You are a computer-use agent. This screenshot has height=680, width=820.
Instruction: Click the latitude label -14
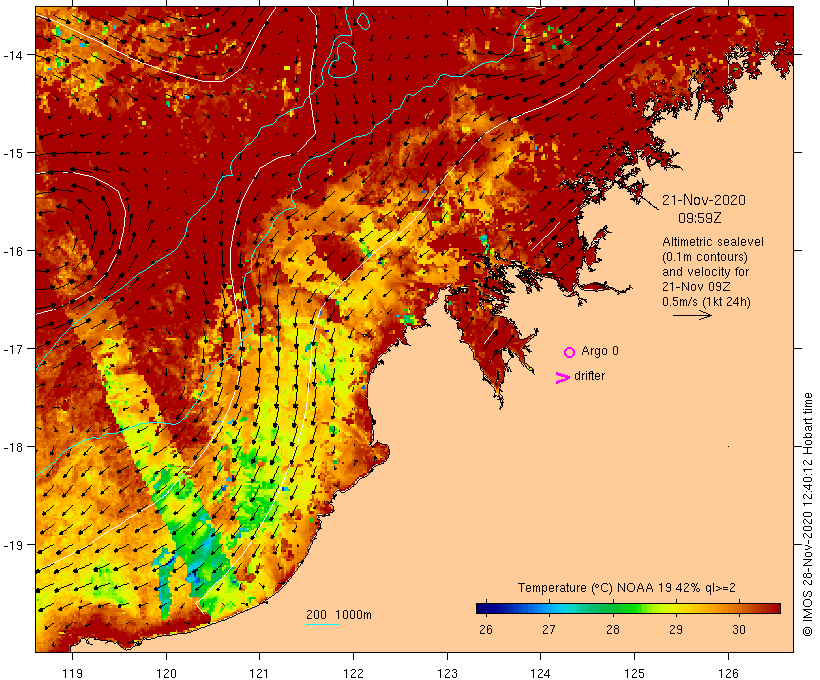[13, 55]
